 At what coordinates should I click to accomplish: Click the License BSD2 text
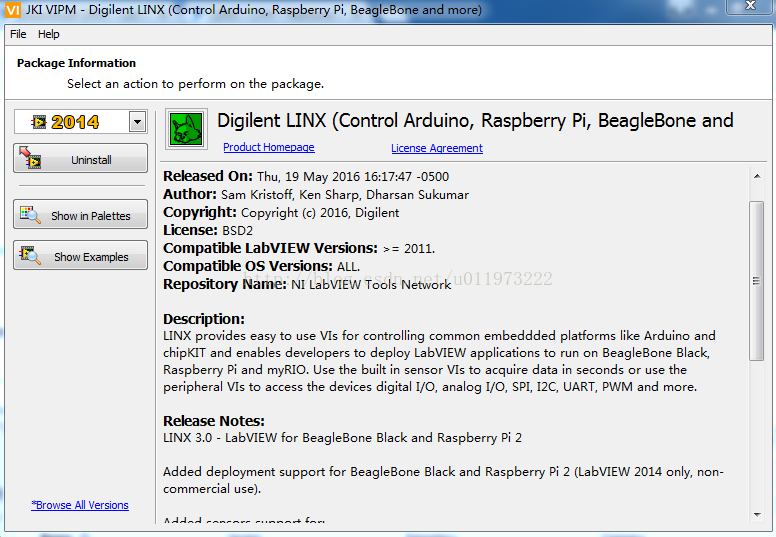208,231
